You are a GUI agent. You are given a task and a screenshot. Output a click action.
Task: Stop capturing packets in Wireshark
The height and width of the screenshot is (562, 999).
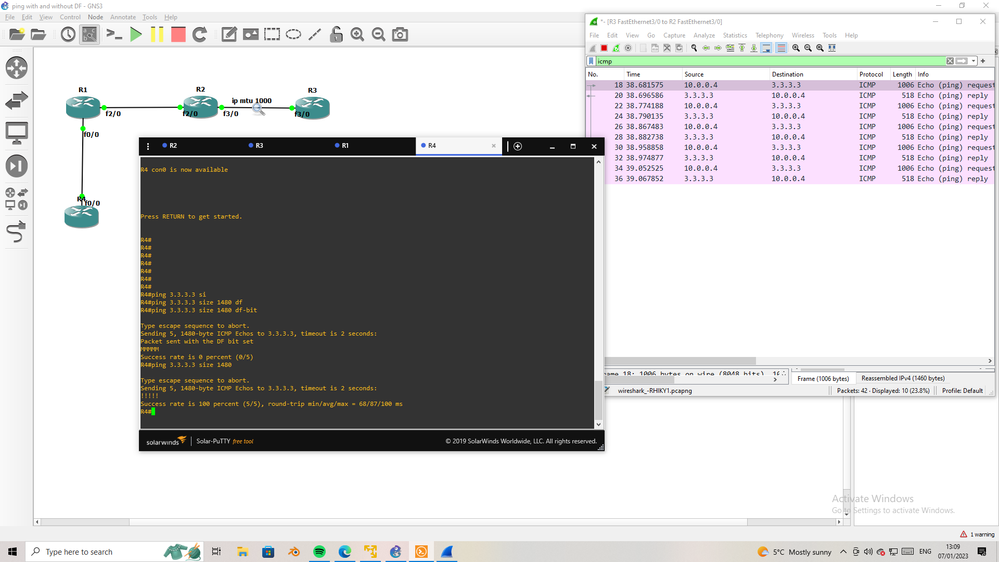[x=604, y=48]
